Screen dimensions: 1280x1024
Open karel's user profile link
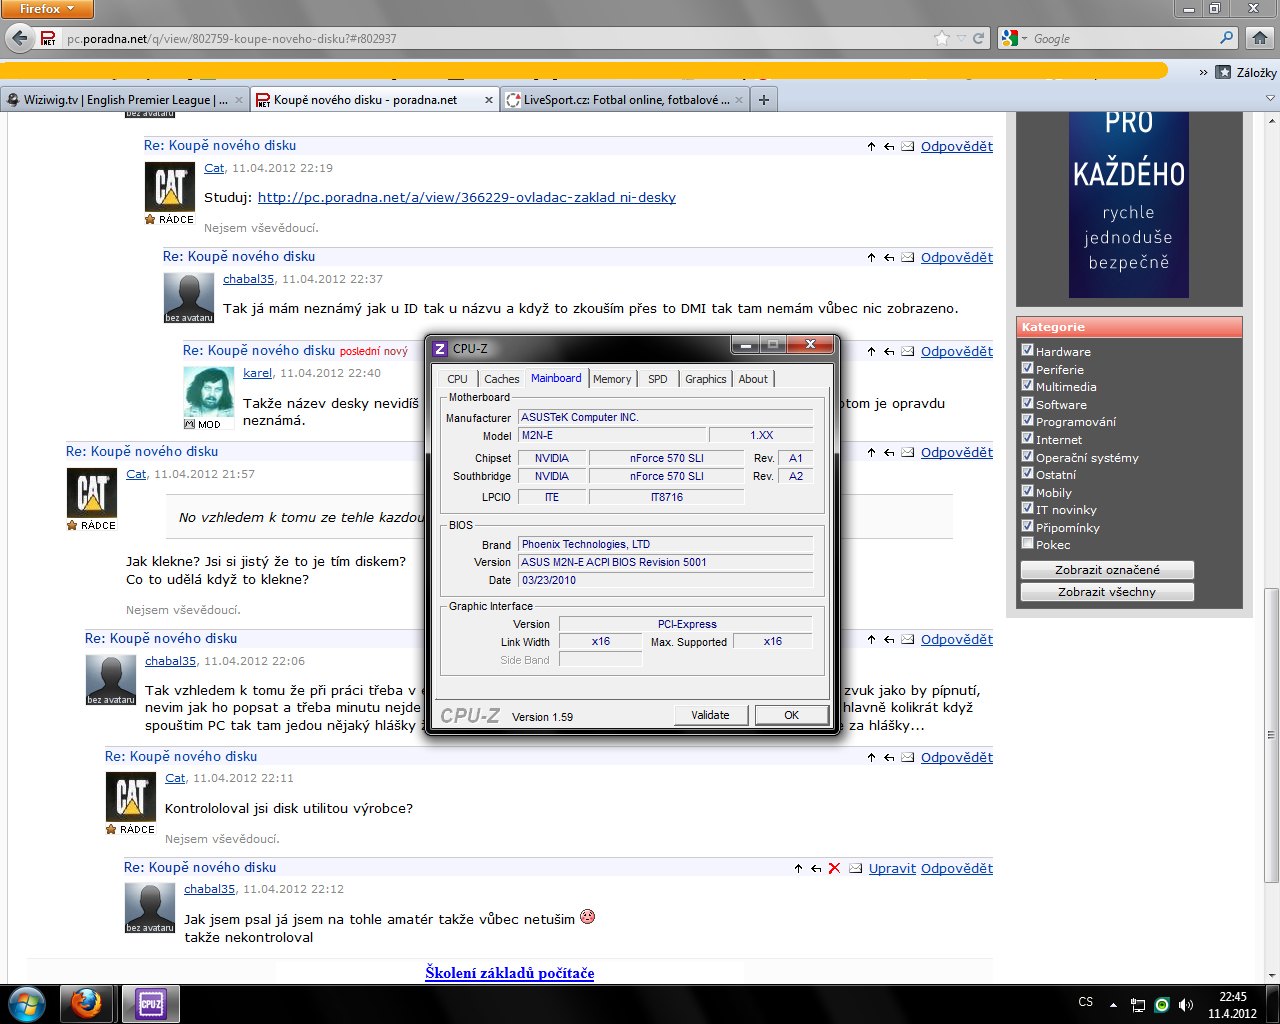pos(257,373)
